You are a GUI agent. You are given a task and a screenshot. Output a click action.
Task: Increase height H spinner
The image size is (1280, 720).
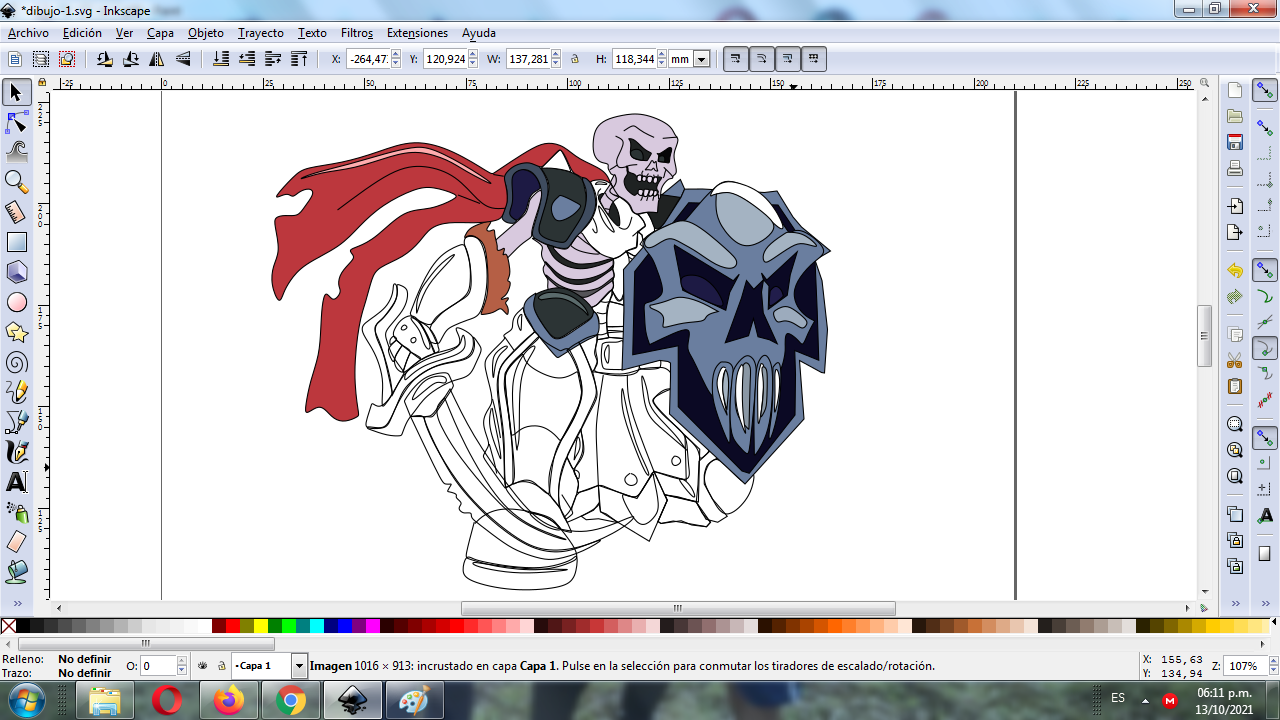[x=661, y=55]
